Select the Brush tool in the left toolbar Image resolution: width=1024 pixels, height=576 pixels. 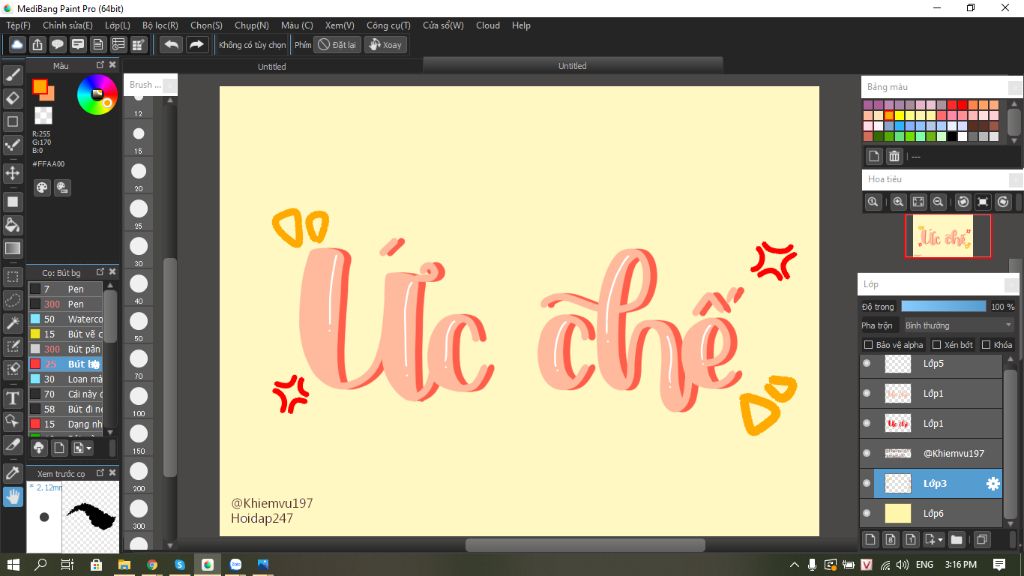point(12,75)
